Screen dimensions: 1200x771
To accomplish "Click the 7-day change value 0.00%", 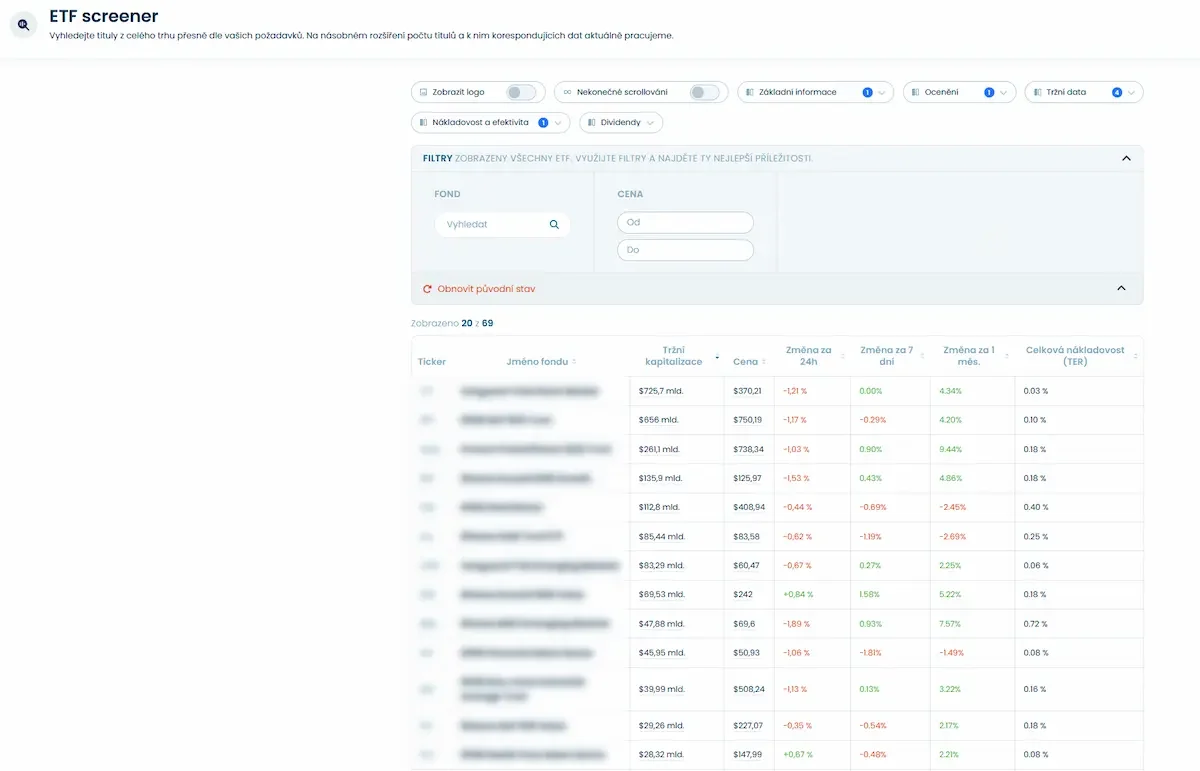I will click(871, 391).
